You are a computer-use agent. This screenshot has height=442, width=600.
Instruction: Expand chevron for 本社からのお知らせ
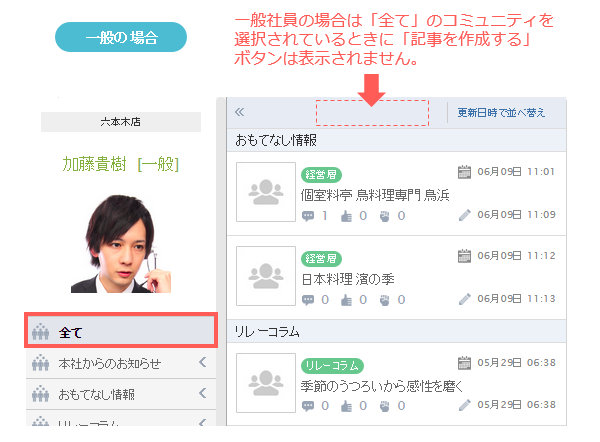[x=203, y=362]
